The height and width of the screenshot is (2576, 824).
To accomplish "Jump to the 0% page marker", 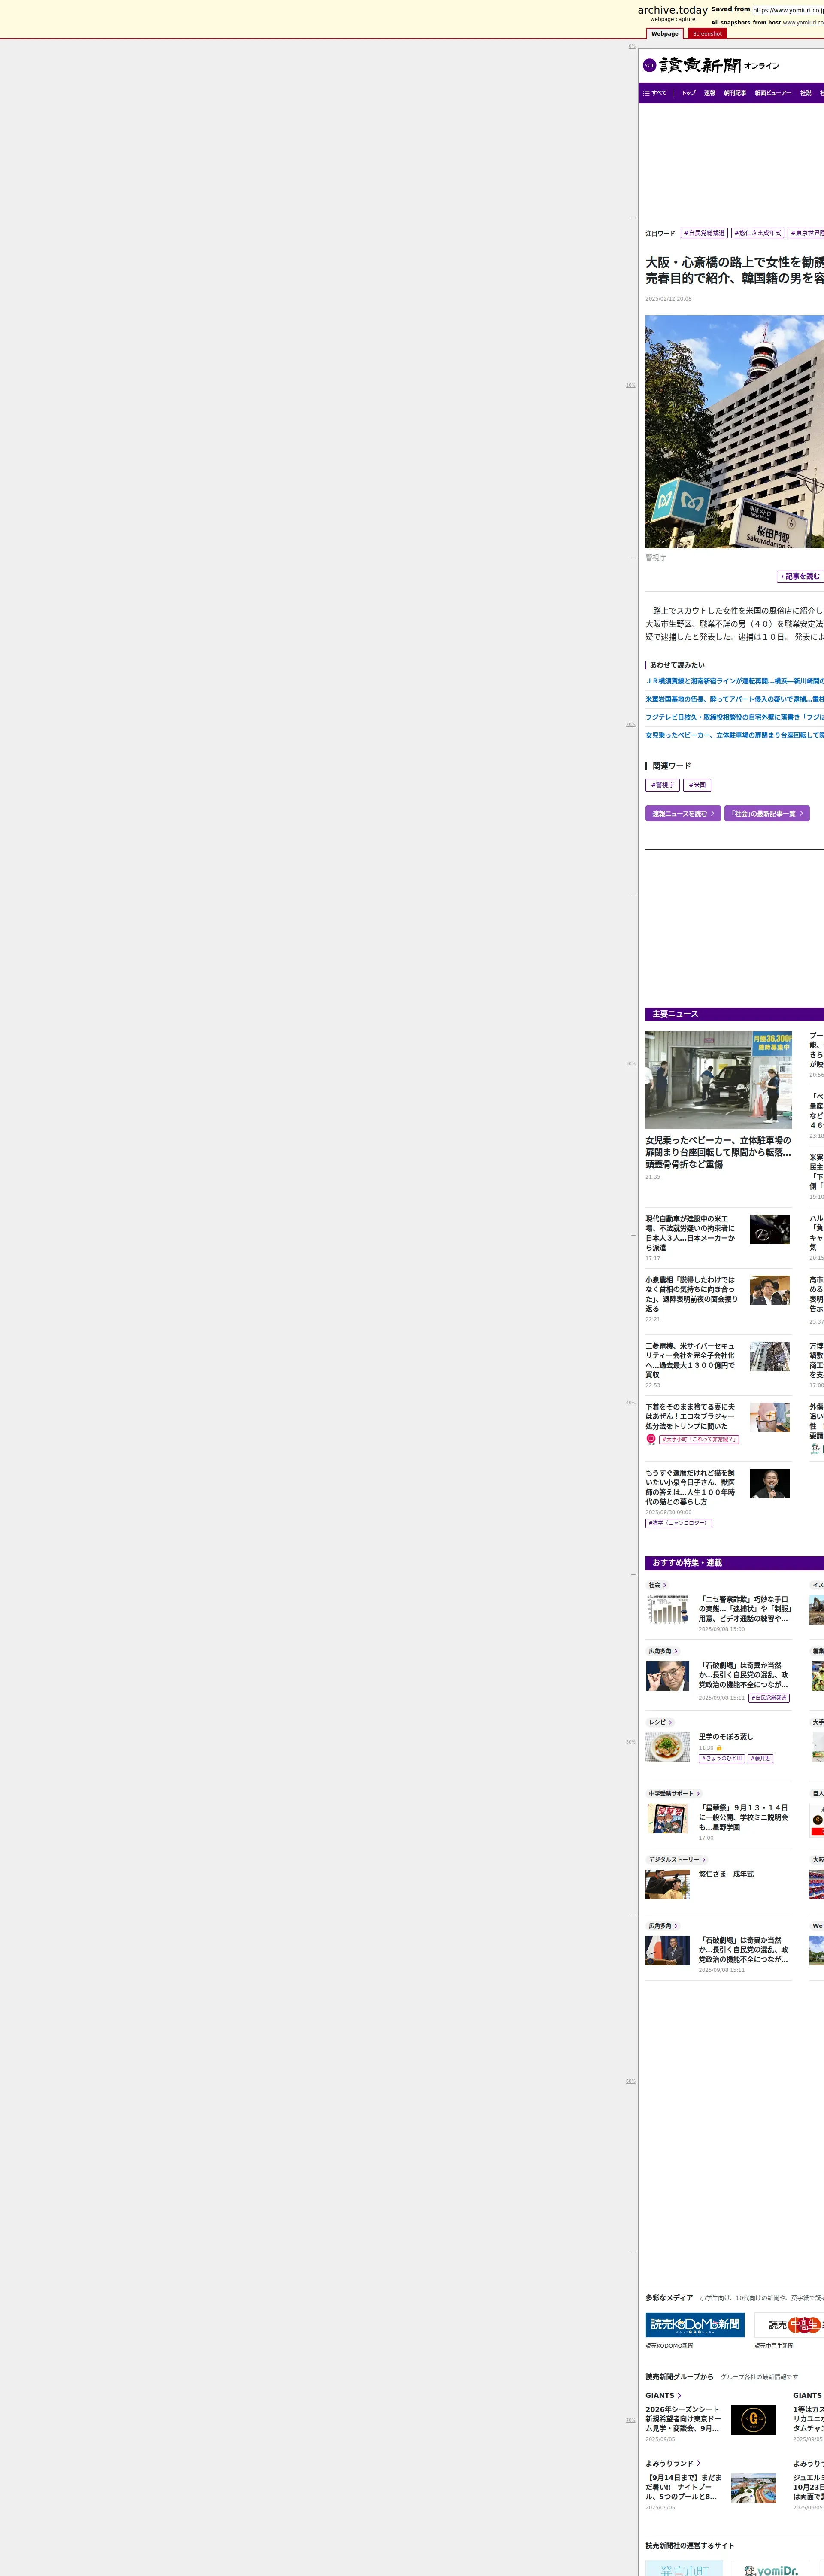I will pos(632,46).
